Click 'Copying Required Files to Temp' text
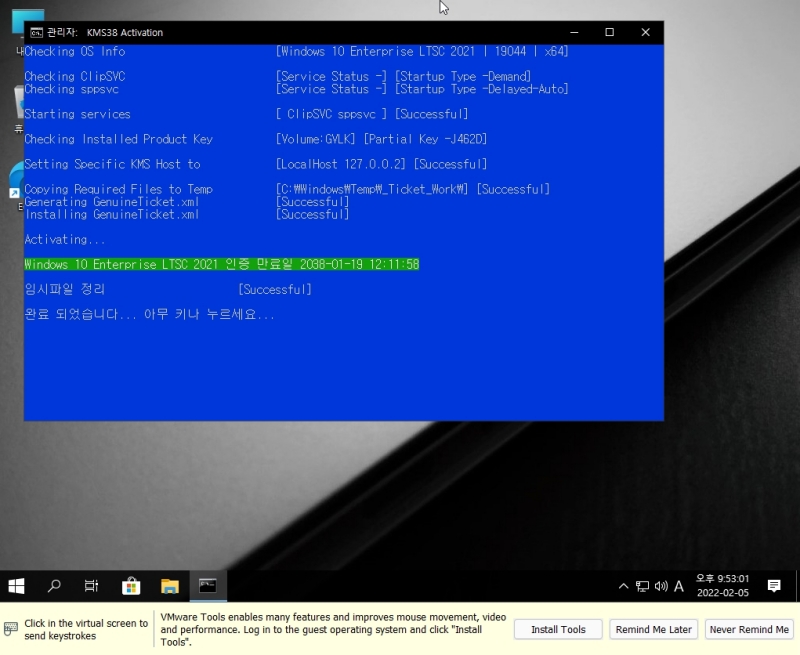800x655 pixels. 118,189
